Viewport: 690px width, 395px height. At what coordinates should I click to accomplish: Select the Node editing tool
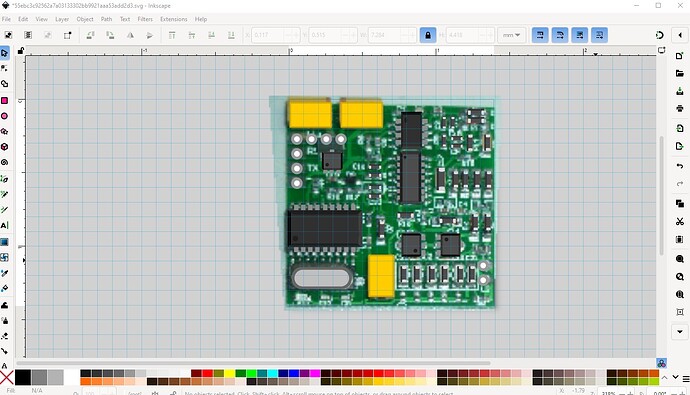pyautogui.click(x=5, y=69)
